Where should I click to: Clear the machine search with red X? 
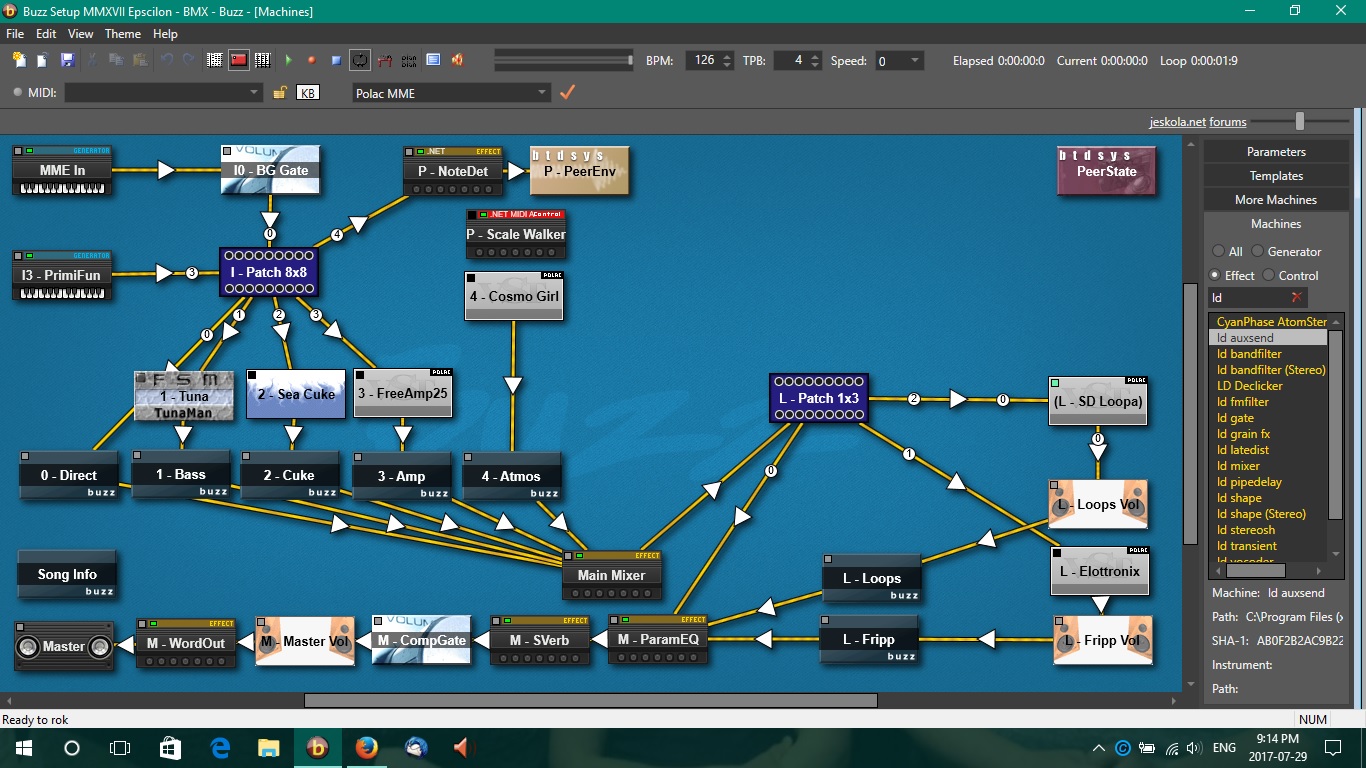(1297, 298)
